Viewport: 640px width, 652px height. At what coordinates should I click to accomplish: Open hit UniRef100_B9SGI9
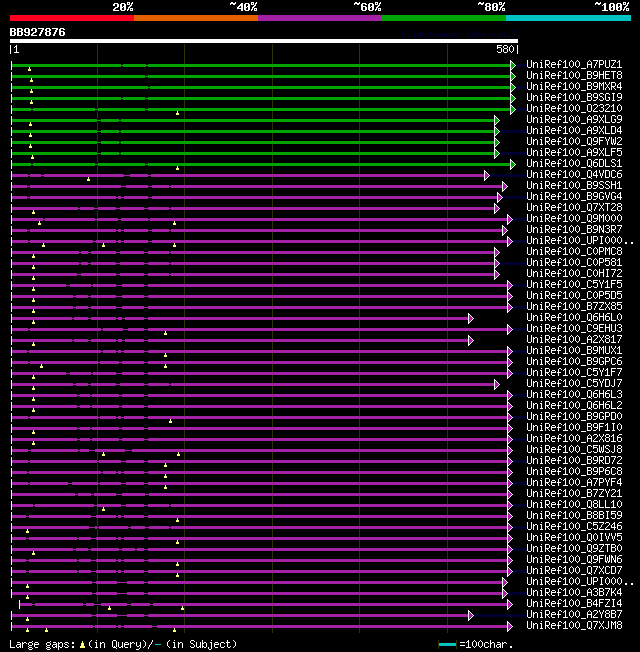(574, 97)
